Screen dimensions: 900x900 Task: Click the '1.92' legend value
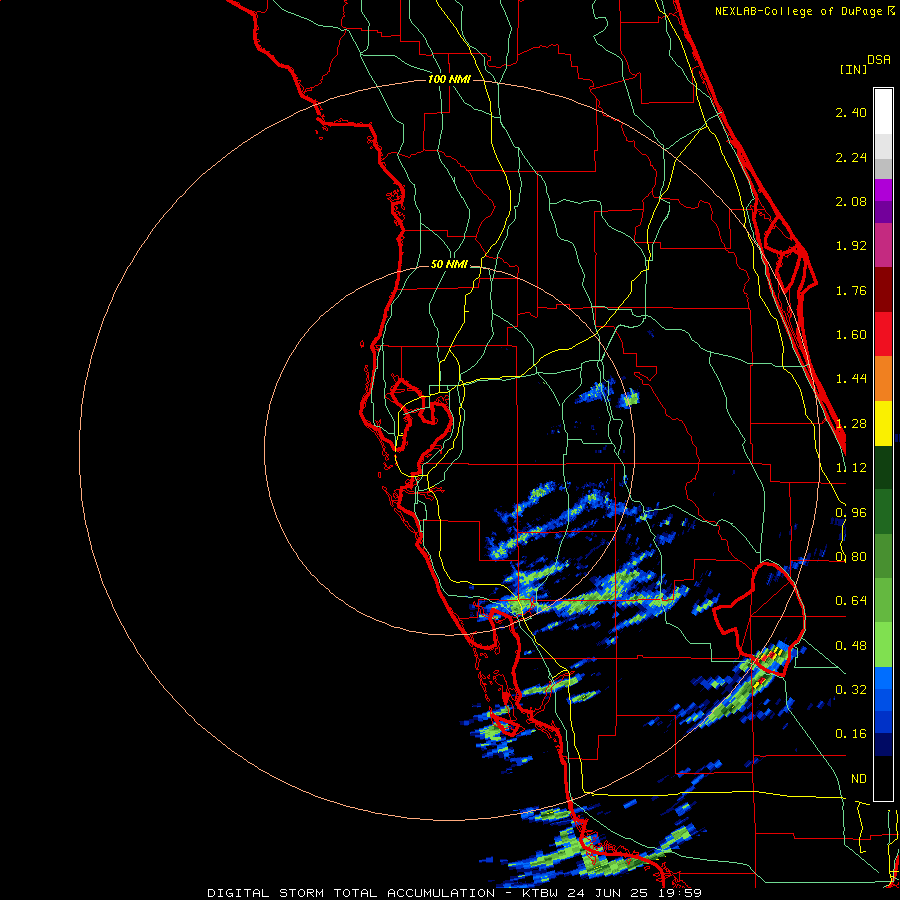click(851, 246)
